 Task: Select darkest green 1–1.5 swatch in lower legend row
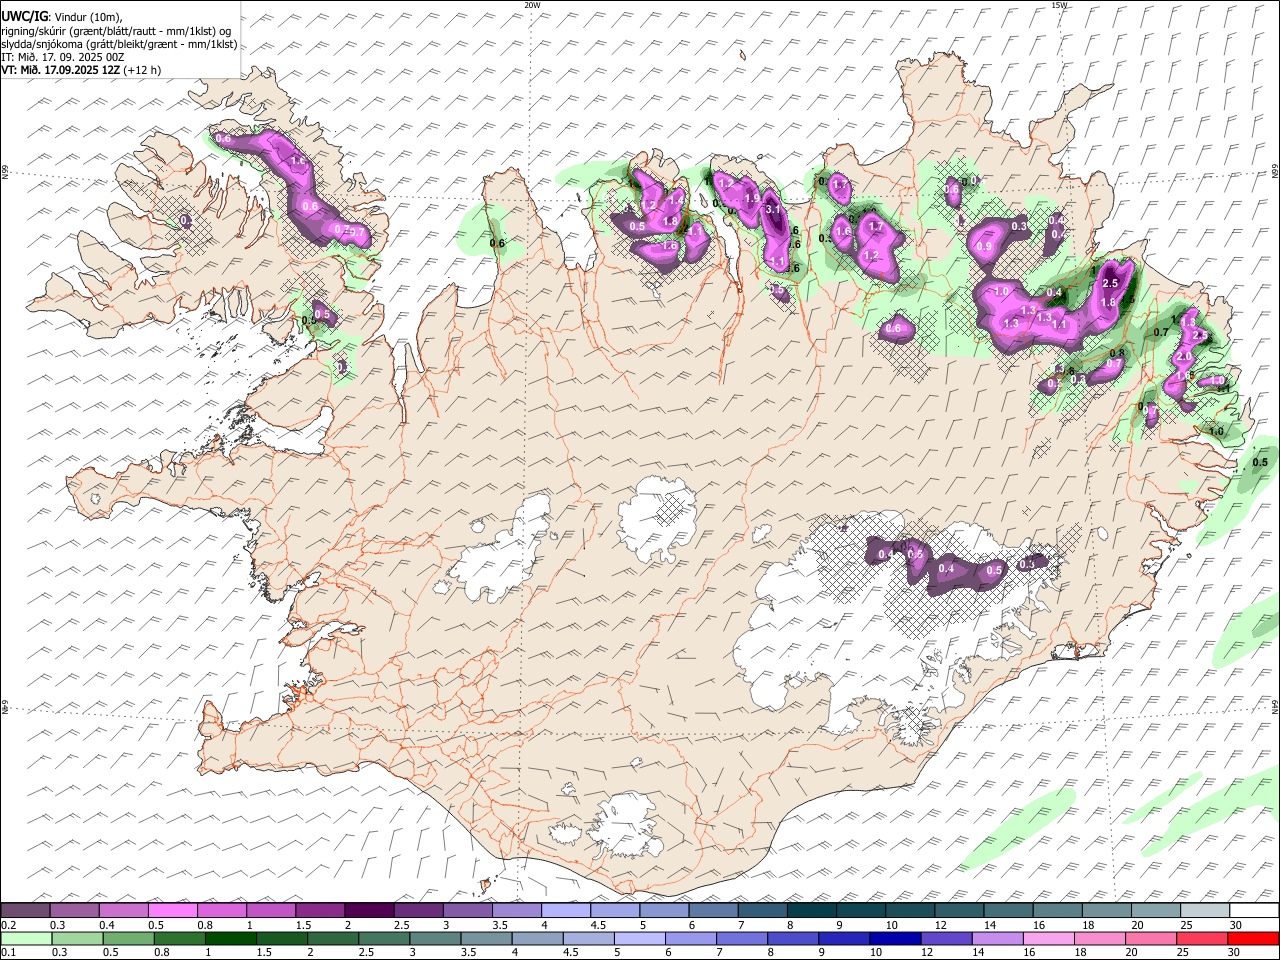click(x=230, y=938)
